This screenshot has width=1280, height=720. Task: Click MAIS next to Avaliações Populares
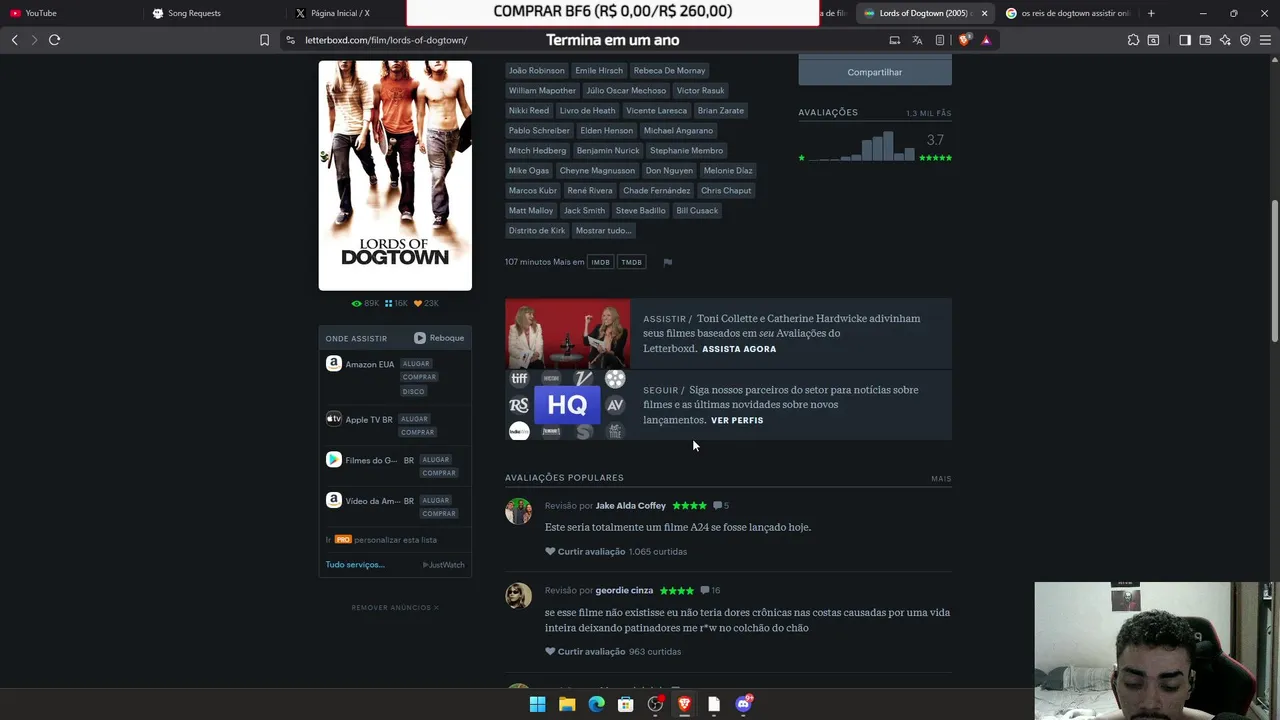(x=941, y=479)
